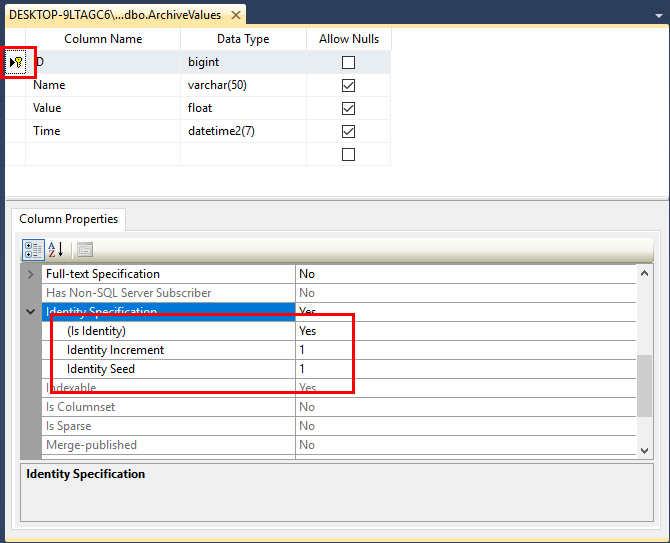
Task: Click the property grid scroll down arrow
Action: point(645,451)
